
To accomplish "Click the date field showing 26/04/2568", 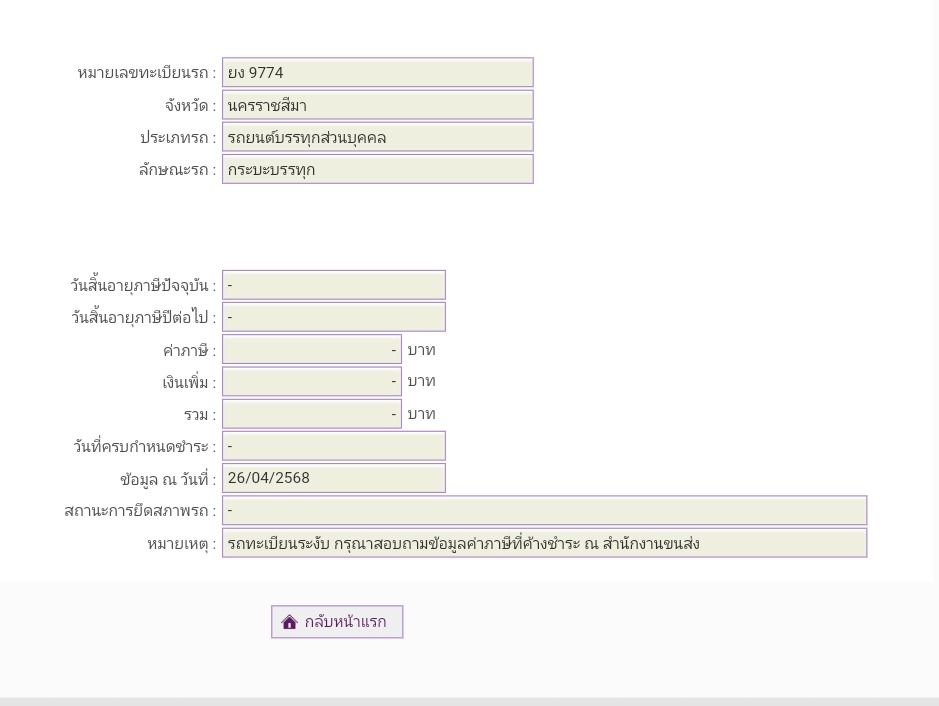I will coord(333,478).
